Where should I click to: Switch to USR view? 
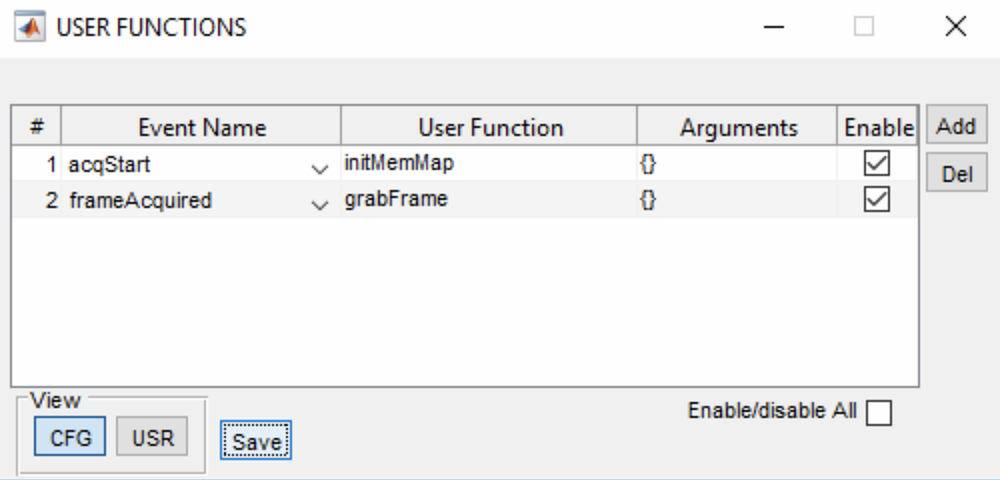[152, 437]
